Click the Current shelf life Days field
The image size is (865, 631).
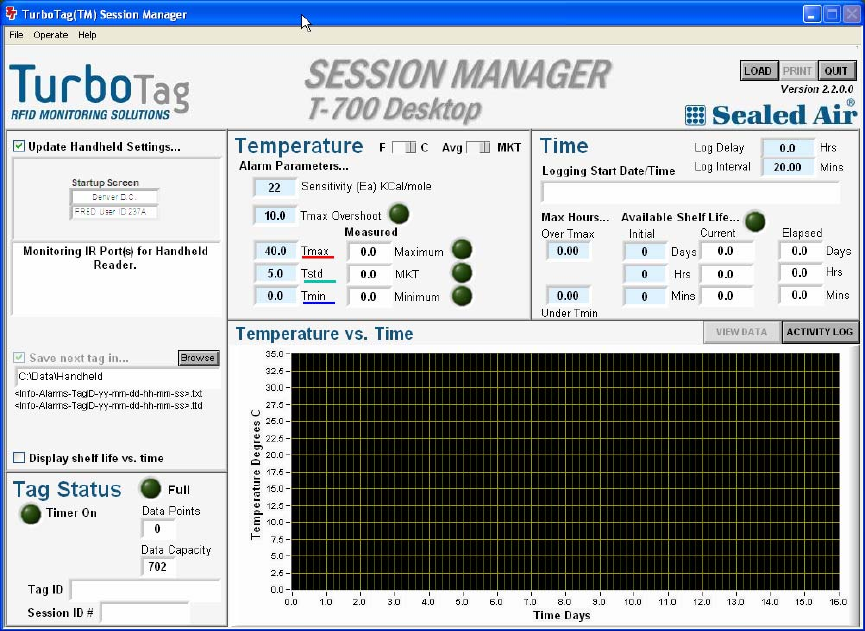(x=726, y=251)
